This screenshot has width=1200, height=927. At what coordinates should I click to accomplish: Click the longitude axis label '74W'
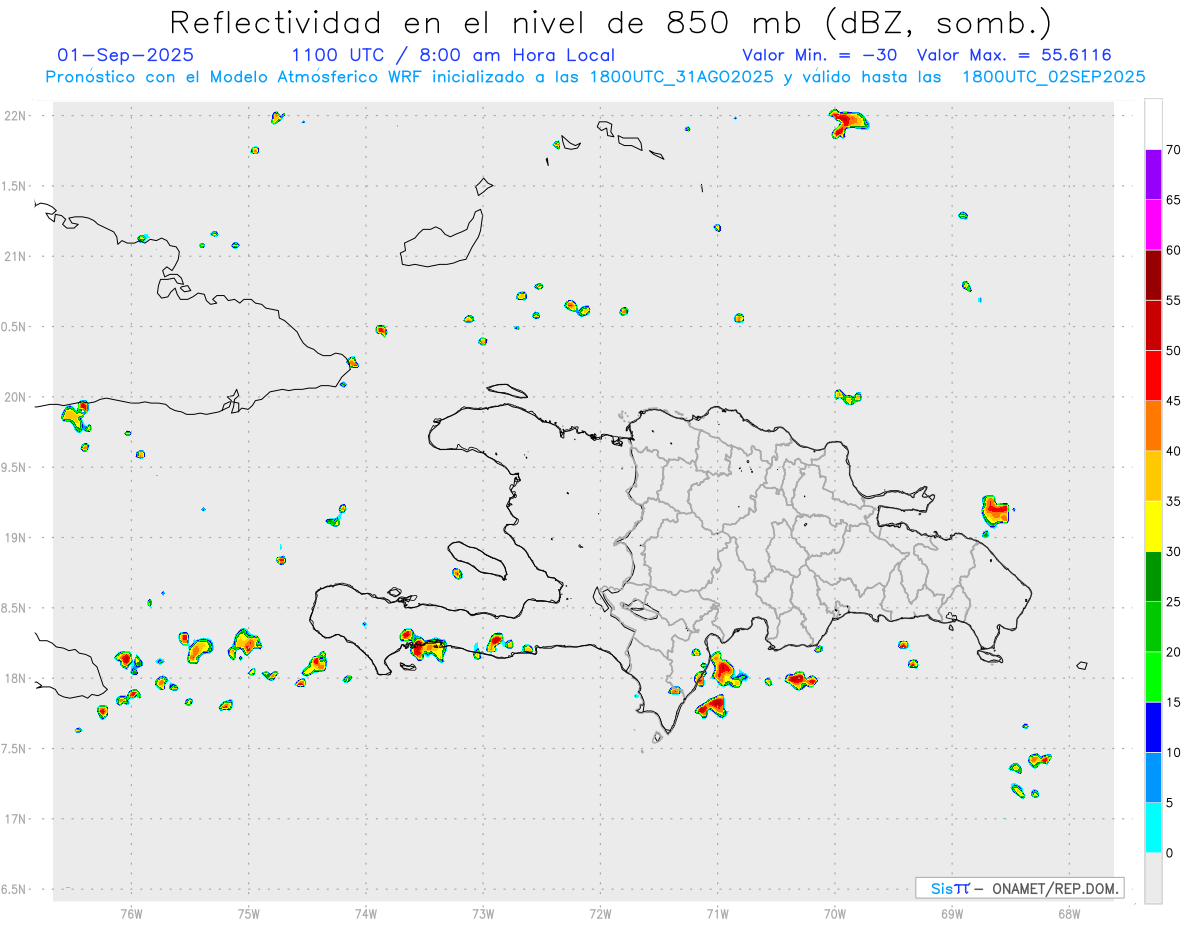tap(366, 913)
